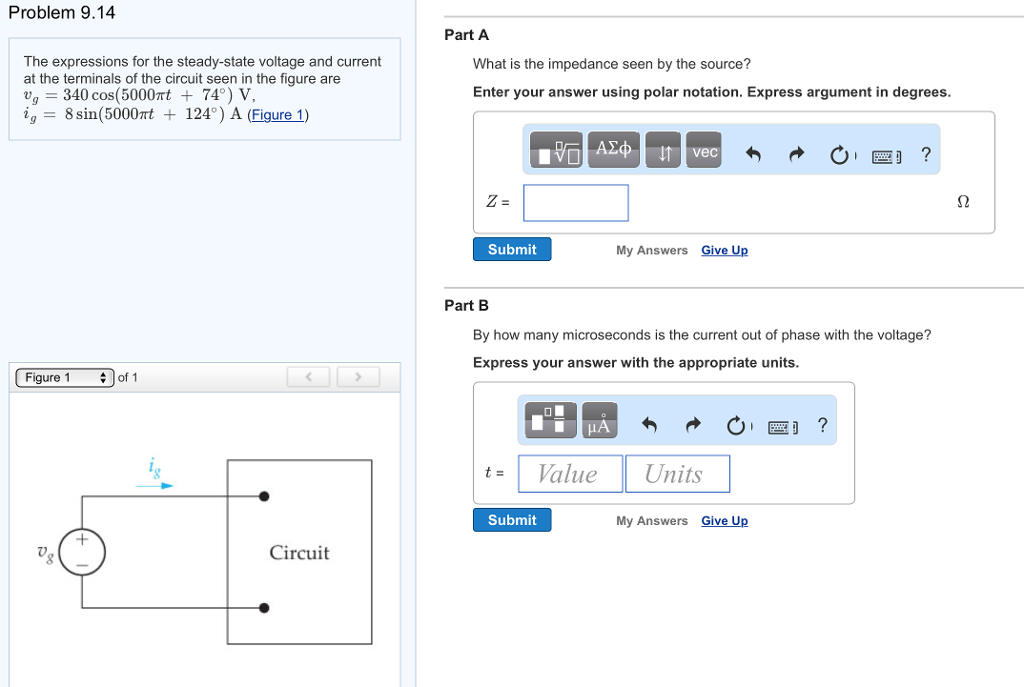Click the Units field in Part B

(677, 473)
